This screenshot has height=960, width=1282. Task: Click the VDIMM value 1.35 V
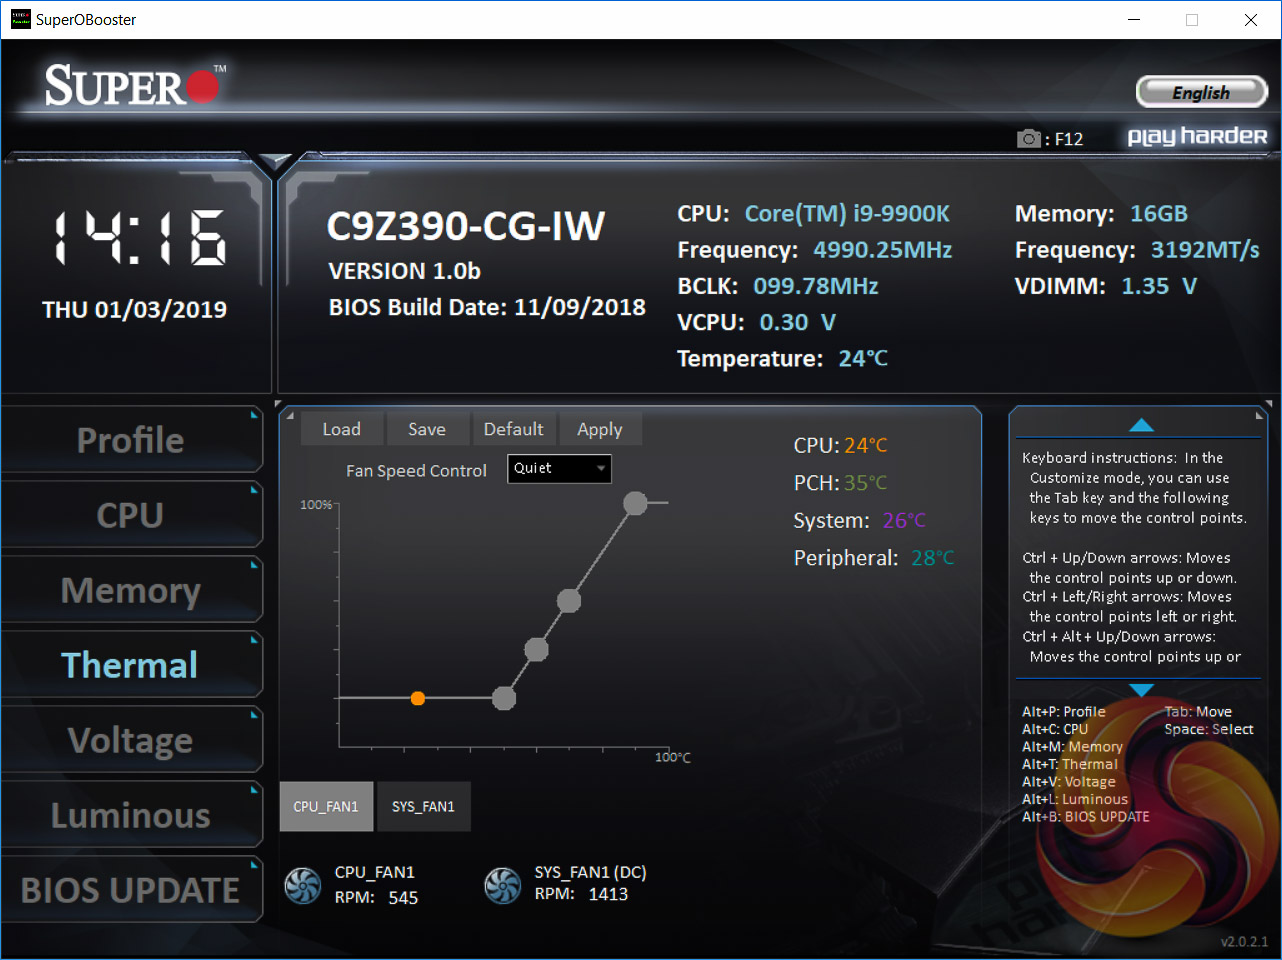[x=1159, y=286]
